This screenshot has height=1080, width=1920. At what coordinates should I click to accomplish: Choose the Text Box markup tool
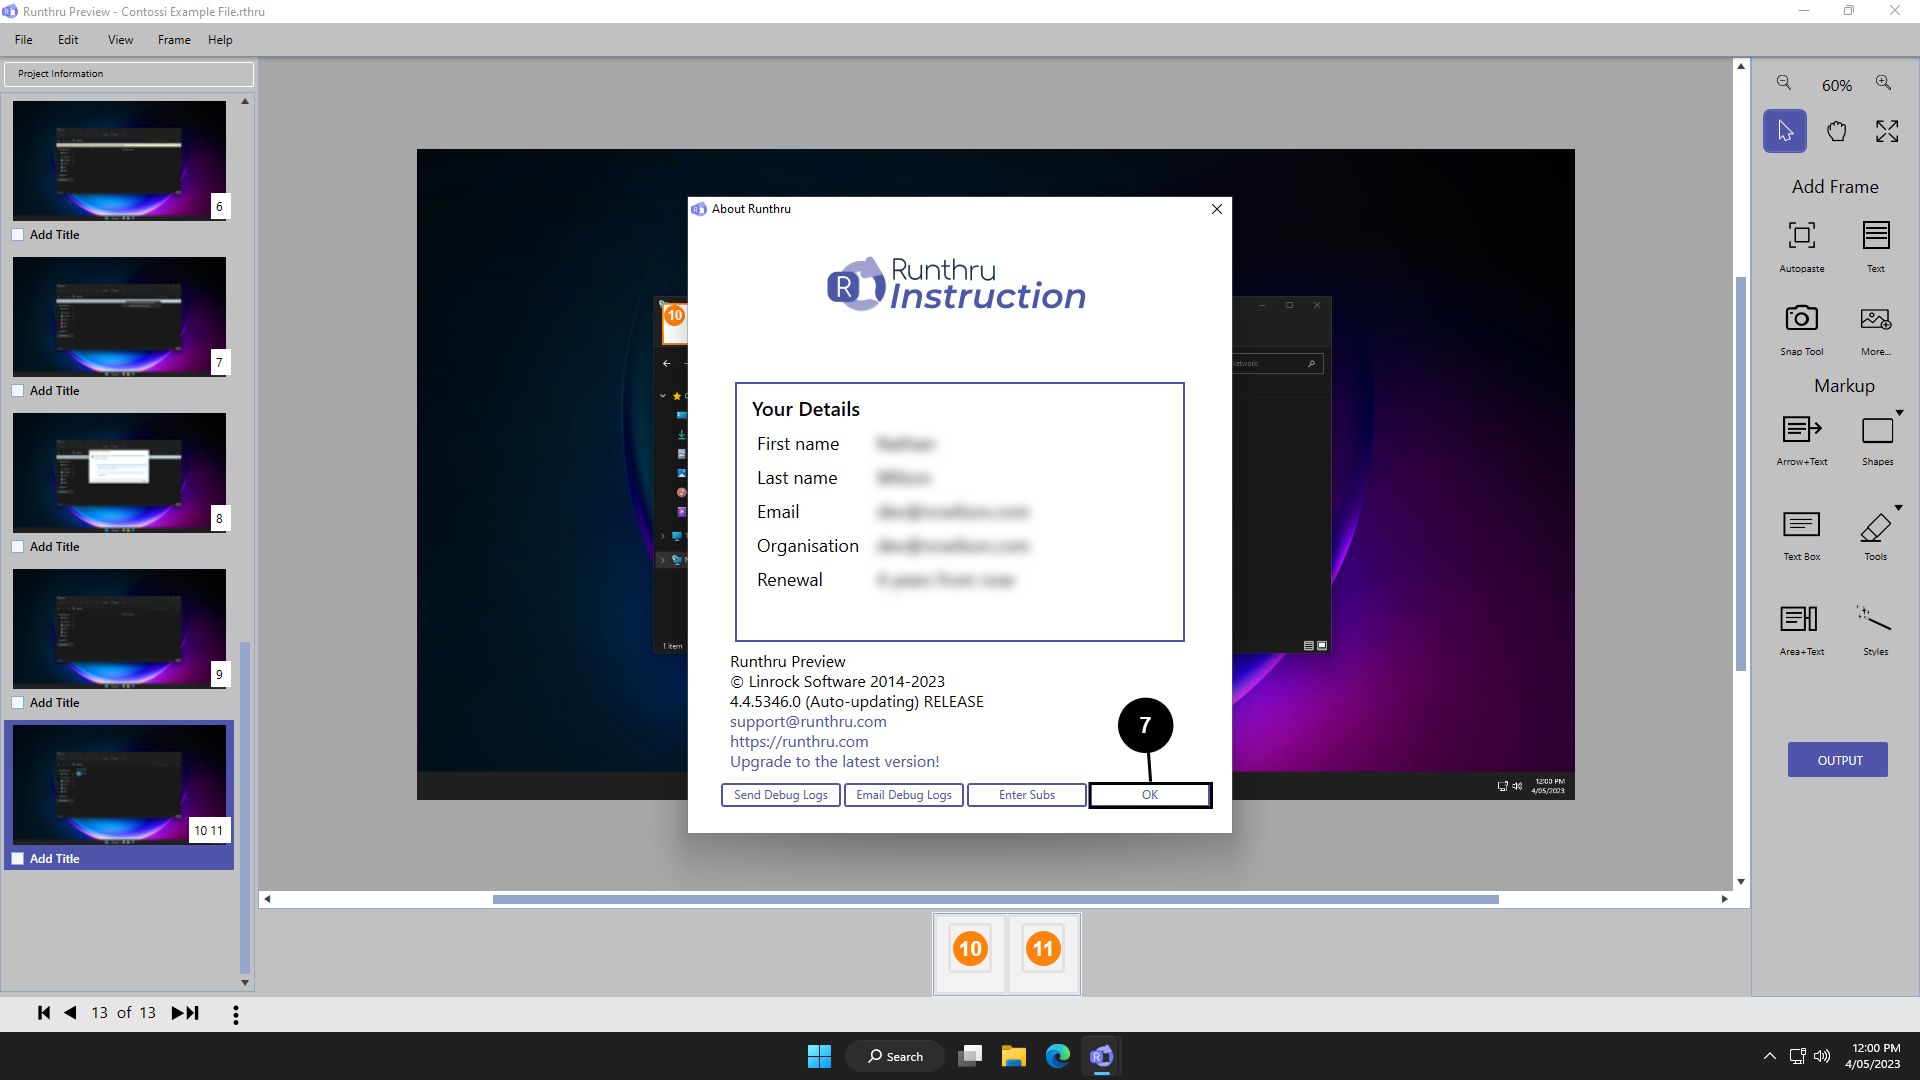(x=1801, y=525)
